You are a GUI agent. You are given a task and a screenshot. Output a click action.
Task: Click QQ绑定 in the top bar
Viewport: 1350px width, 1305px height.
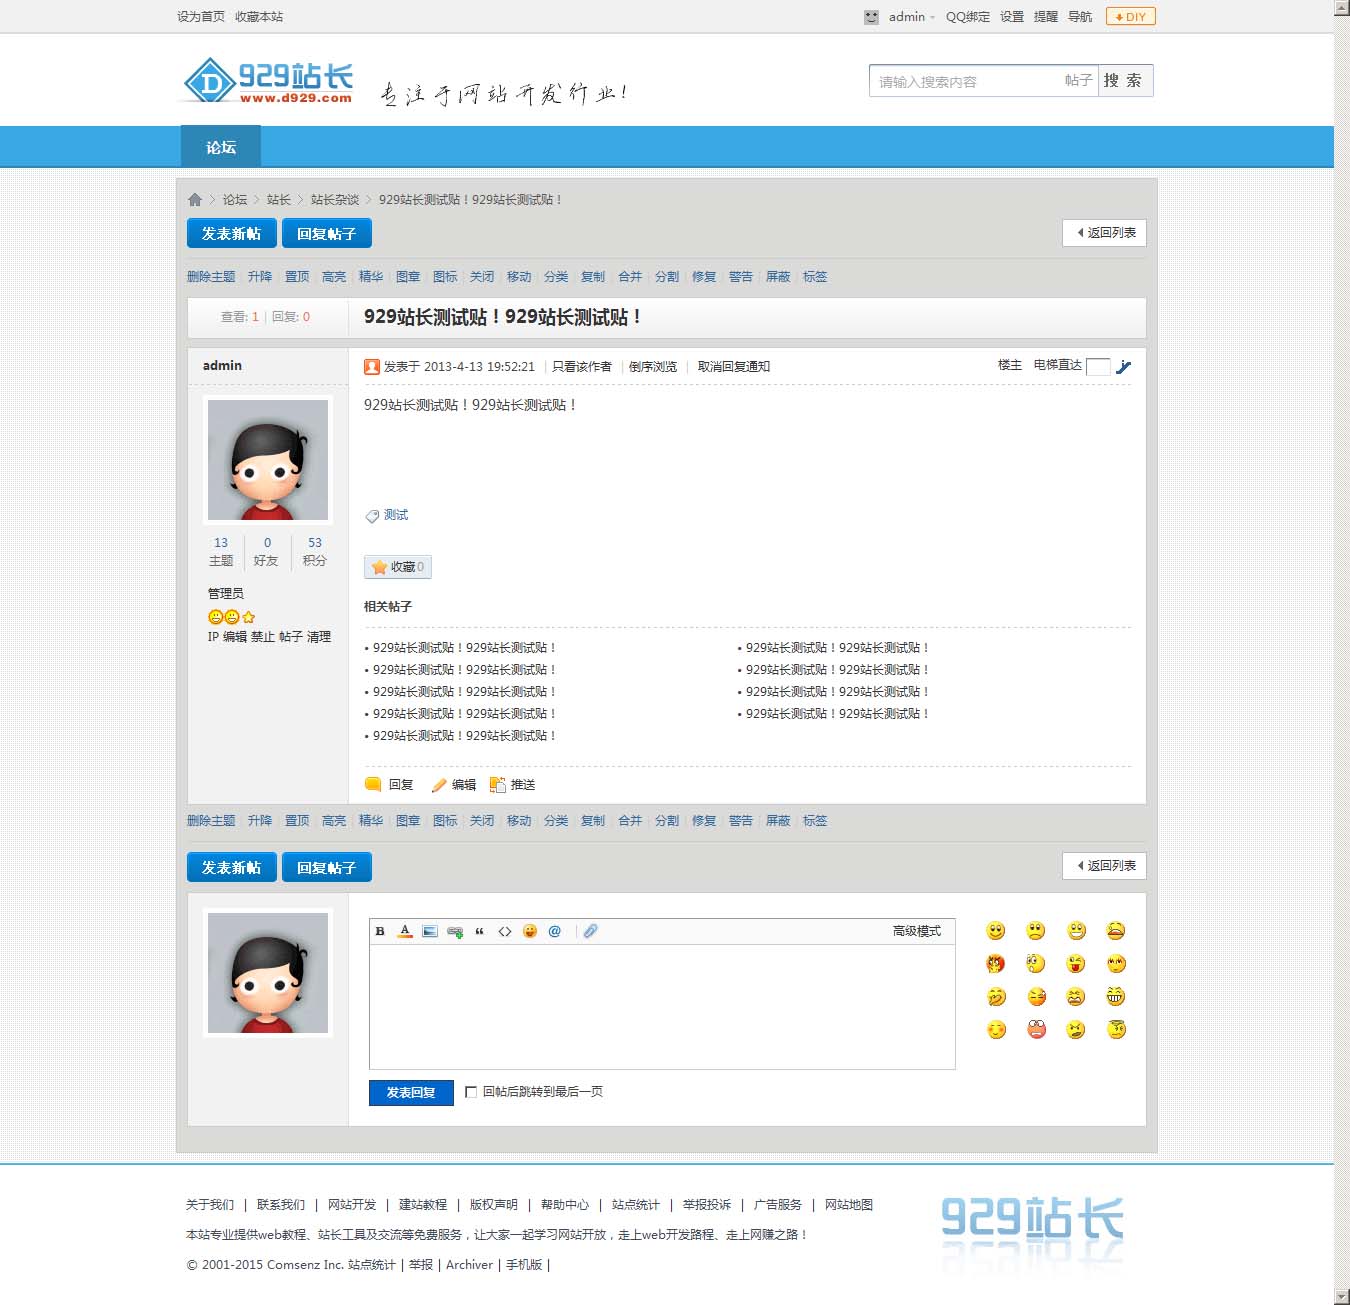(968, 17)
